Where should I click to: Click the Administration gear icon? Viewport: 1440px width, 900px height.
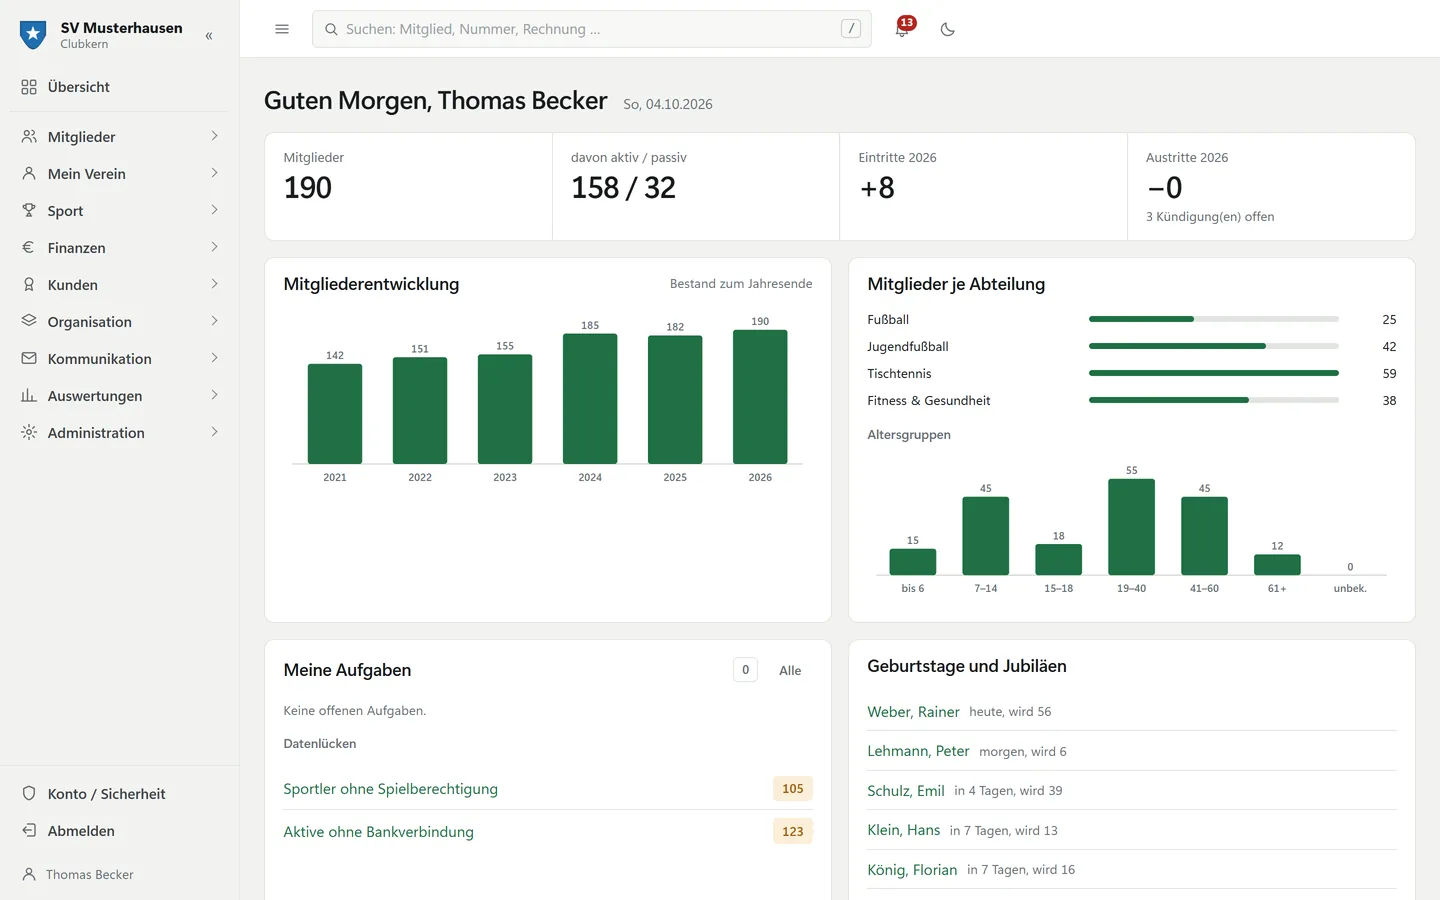(x=29, y=432)
